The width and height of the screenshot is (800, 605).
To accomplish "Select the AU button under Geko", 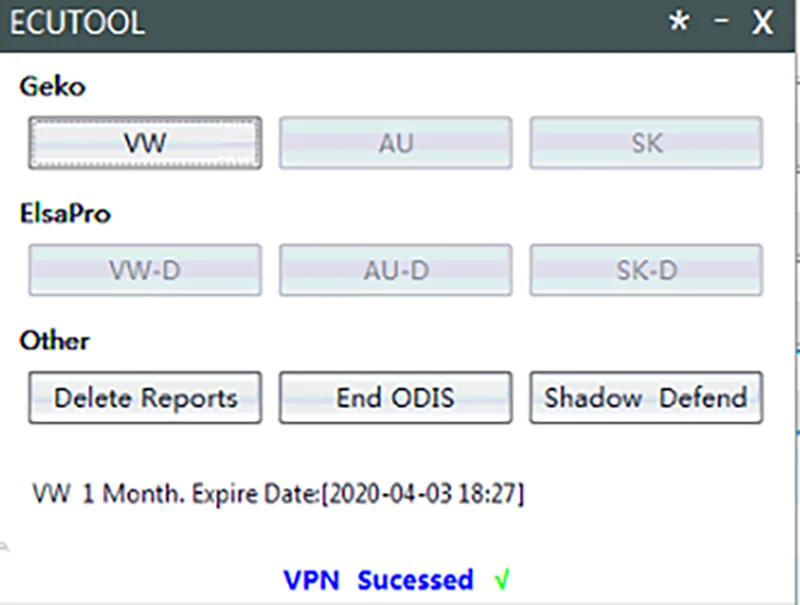I will (x=395, y=143).
